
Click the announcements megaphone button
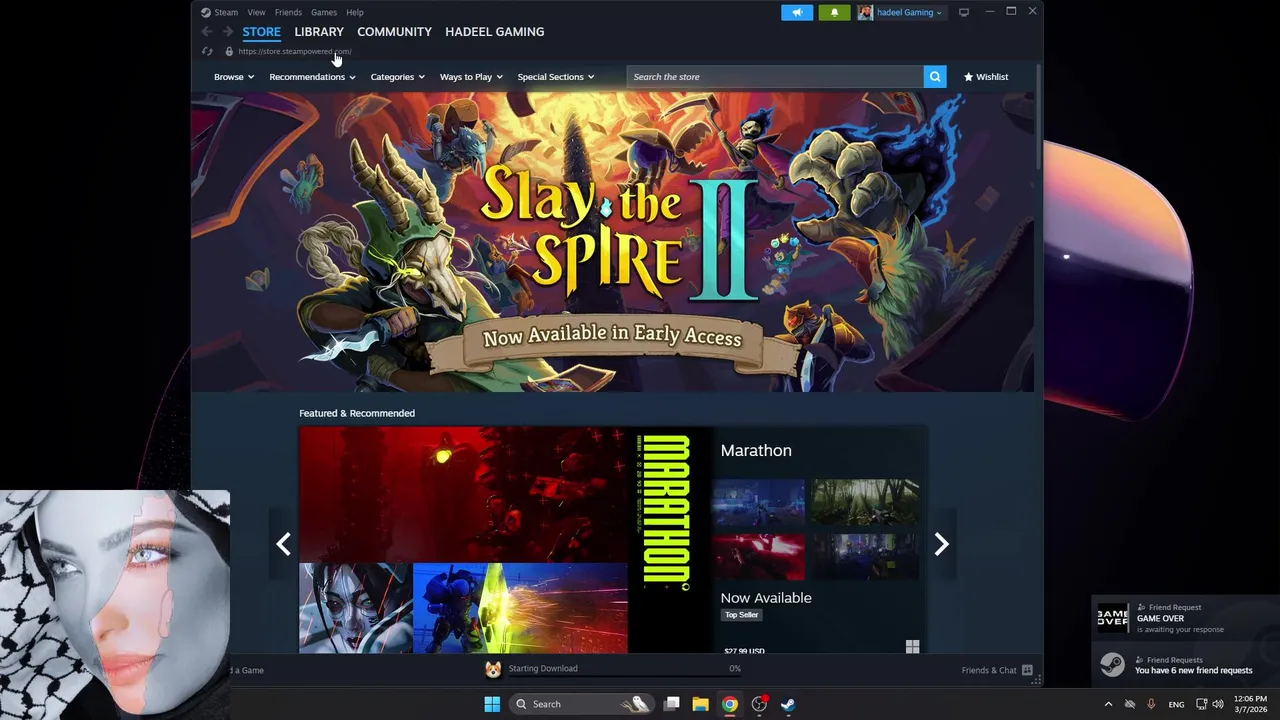click(797, 12)
